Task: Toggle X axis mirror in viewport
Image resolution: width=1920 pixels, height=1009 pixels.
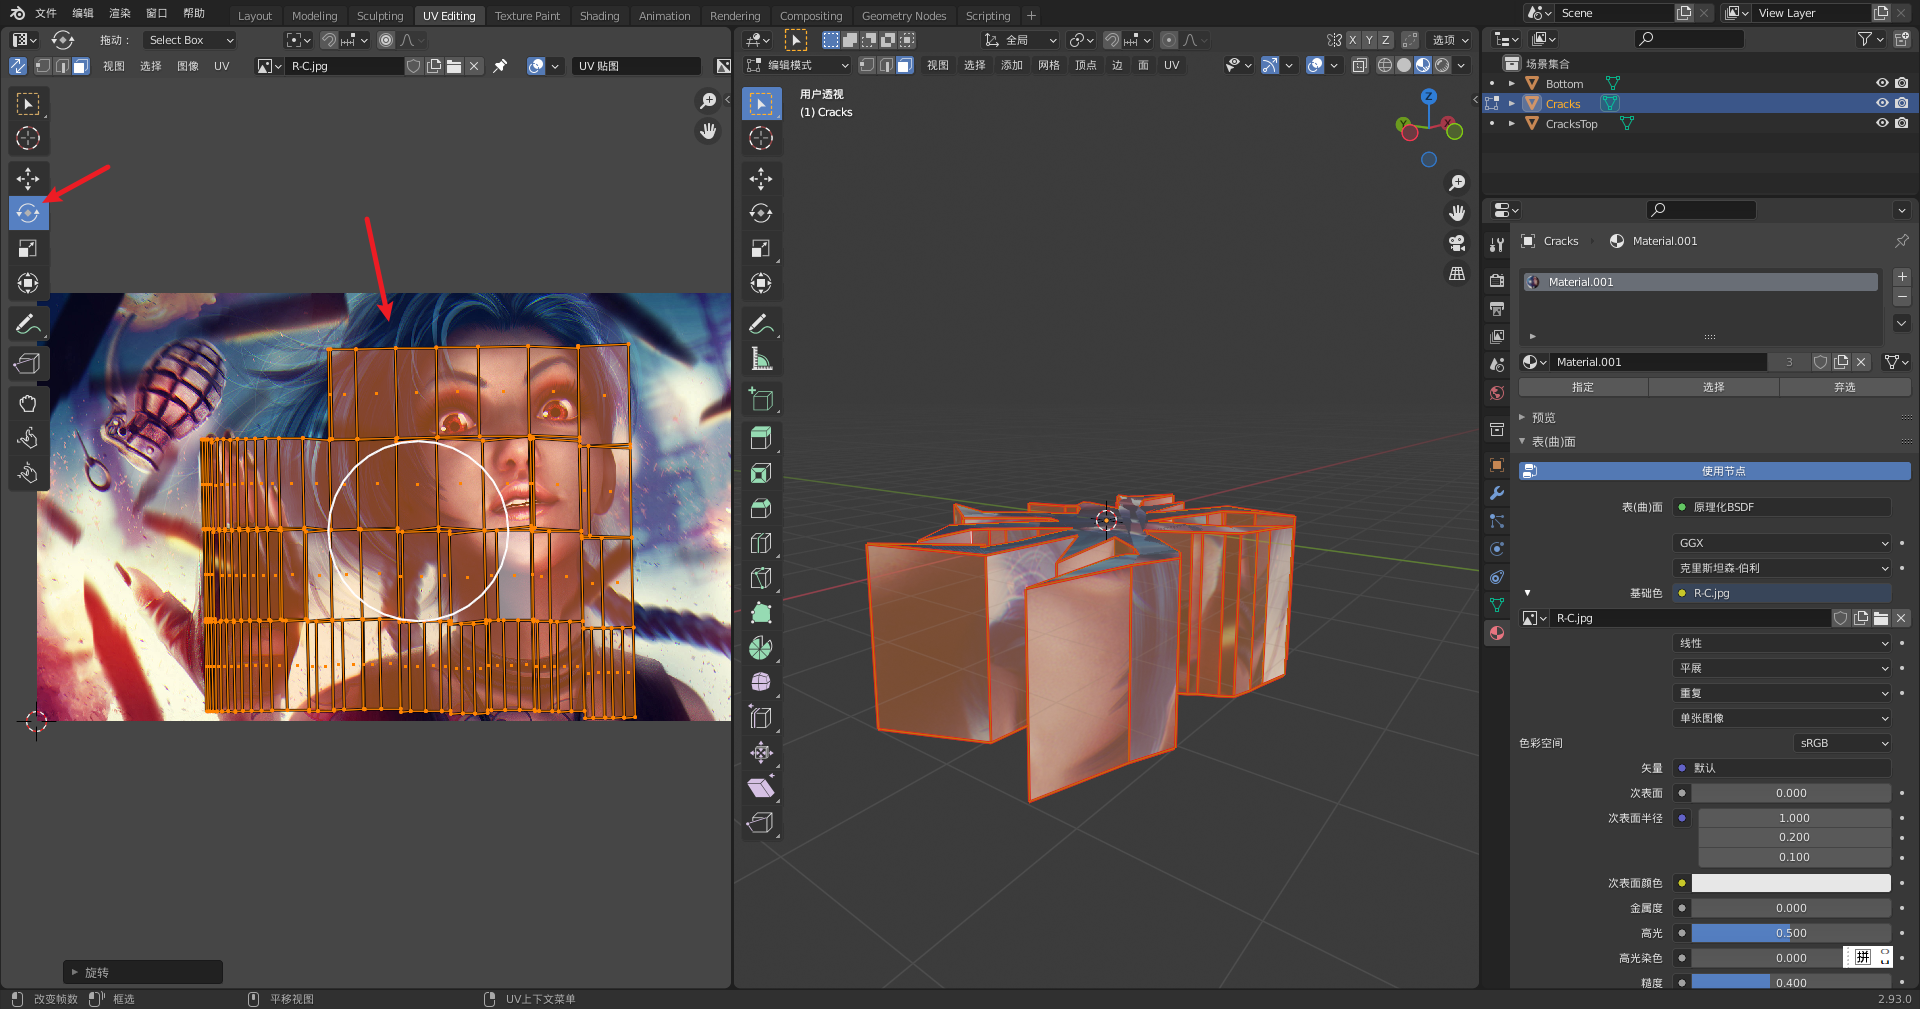Action: point(1353,40)
